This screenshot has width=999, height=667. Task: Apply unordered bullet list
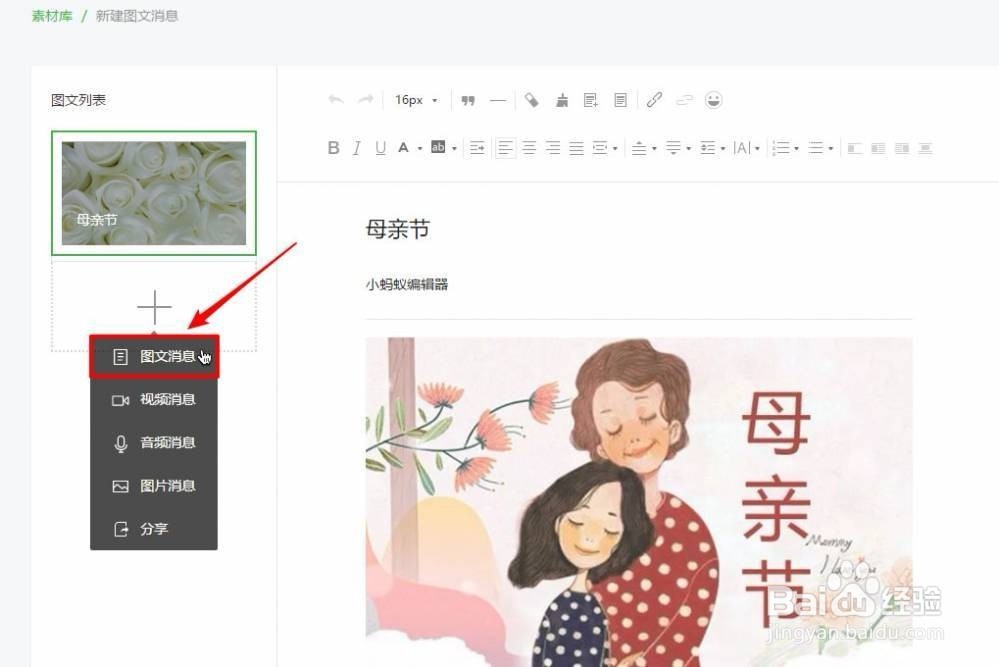tap(816, 148)
